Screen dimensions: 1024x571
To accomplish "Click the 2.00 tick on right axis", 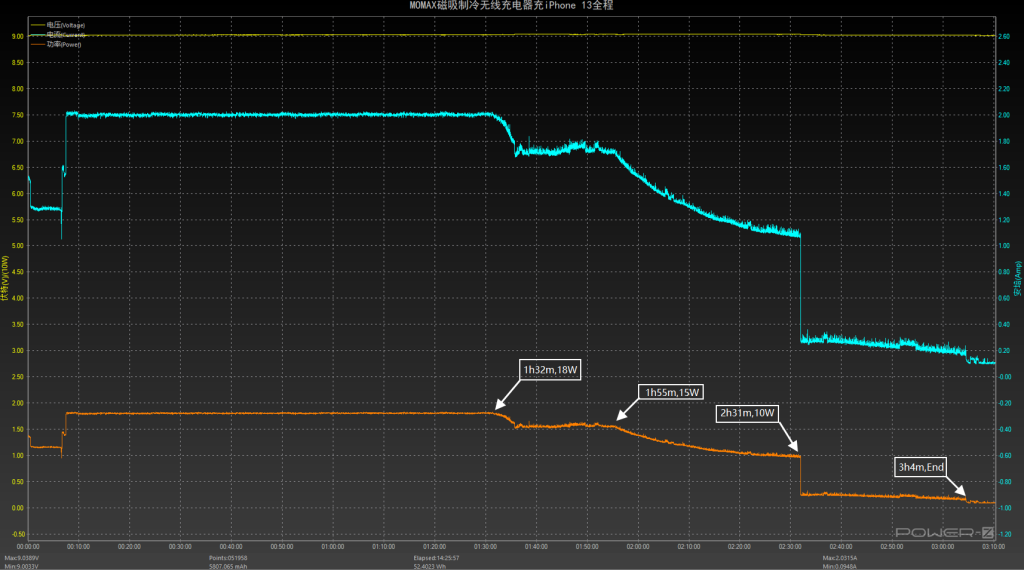I will coord(1004,115).
